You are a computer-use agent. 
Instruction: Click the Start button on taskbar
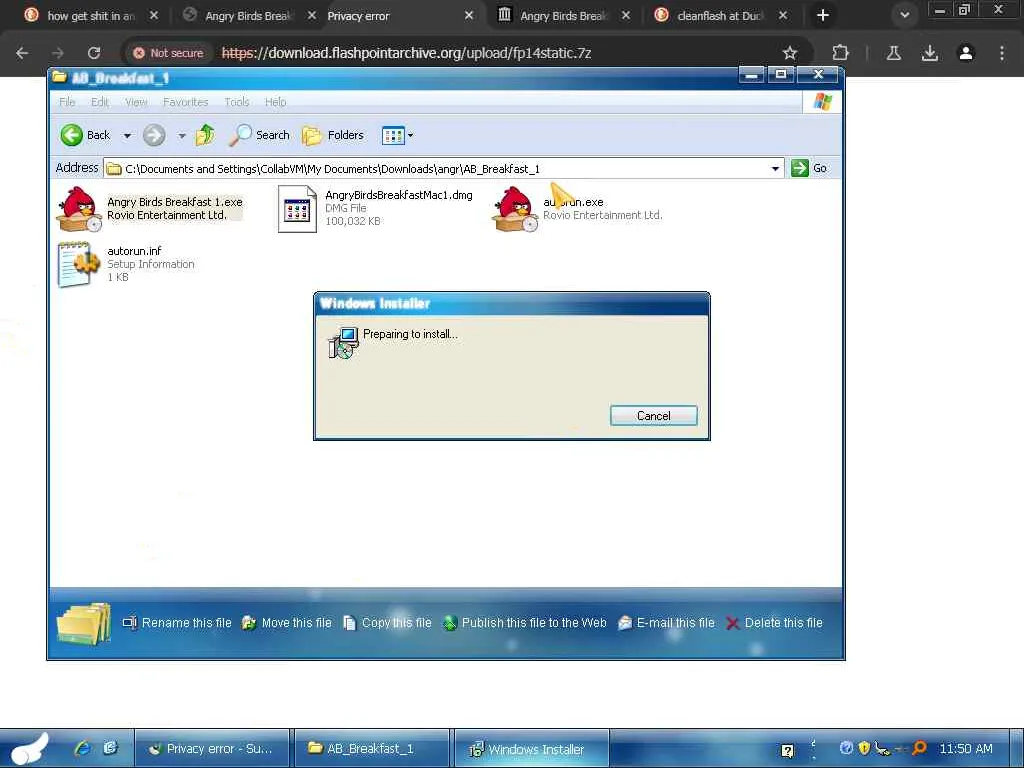(x=29, y=748)
